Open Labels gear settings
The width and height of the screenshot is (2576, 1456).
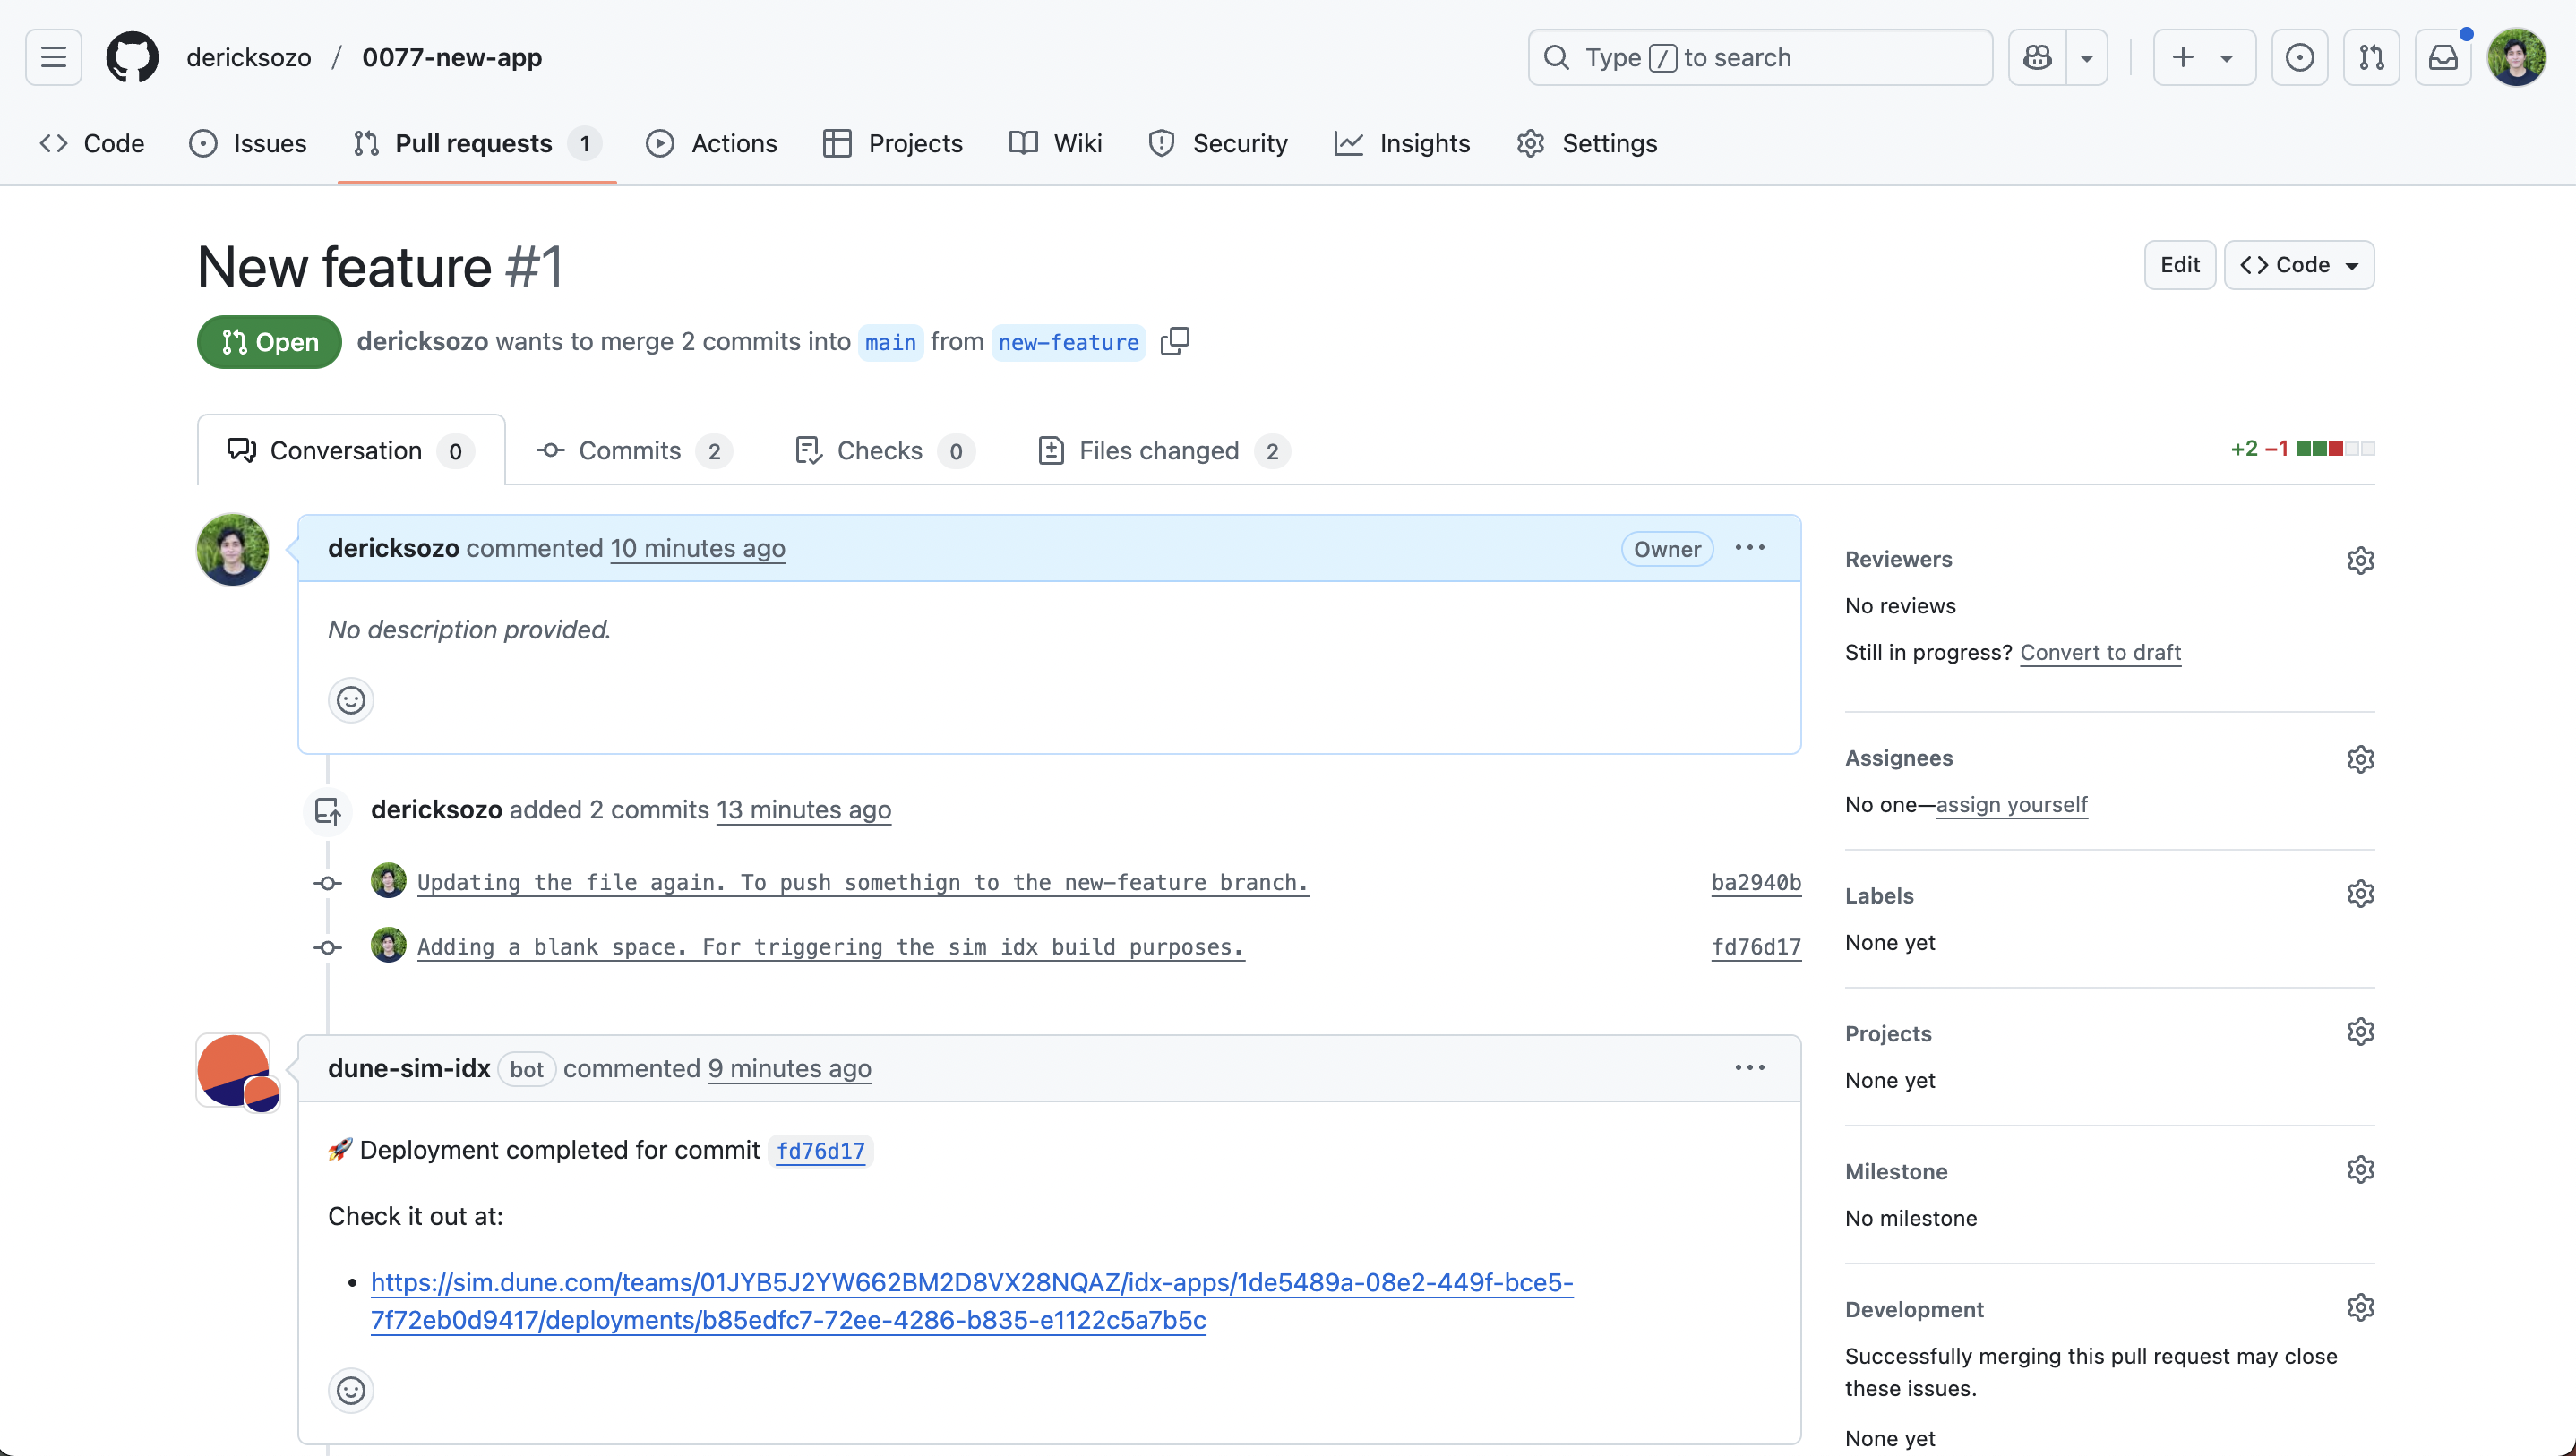click(2360, 894)
